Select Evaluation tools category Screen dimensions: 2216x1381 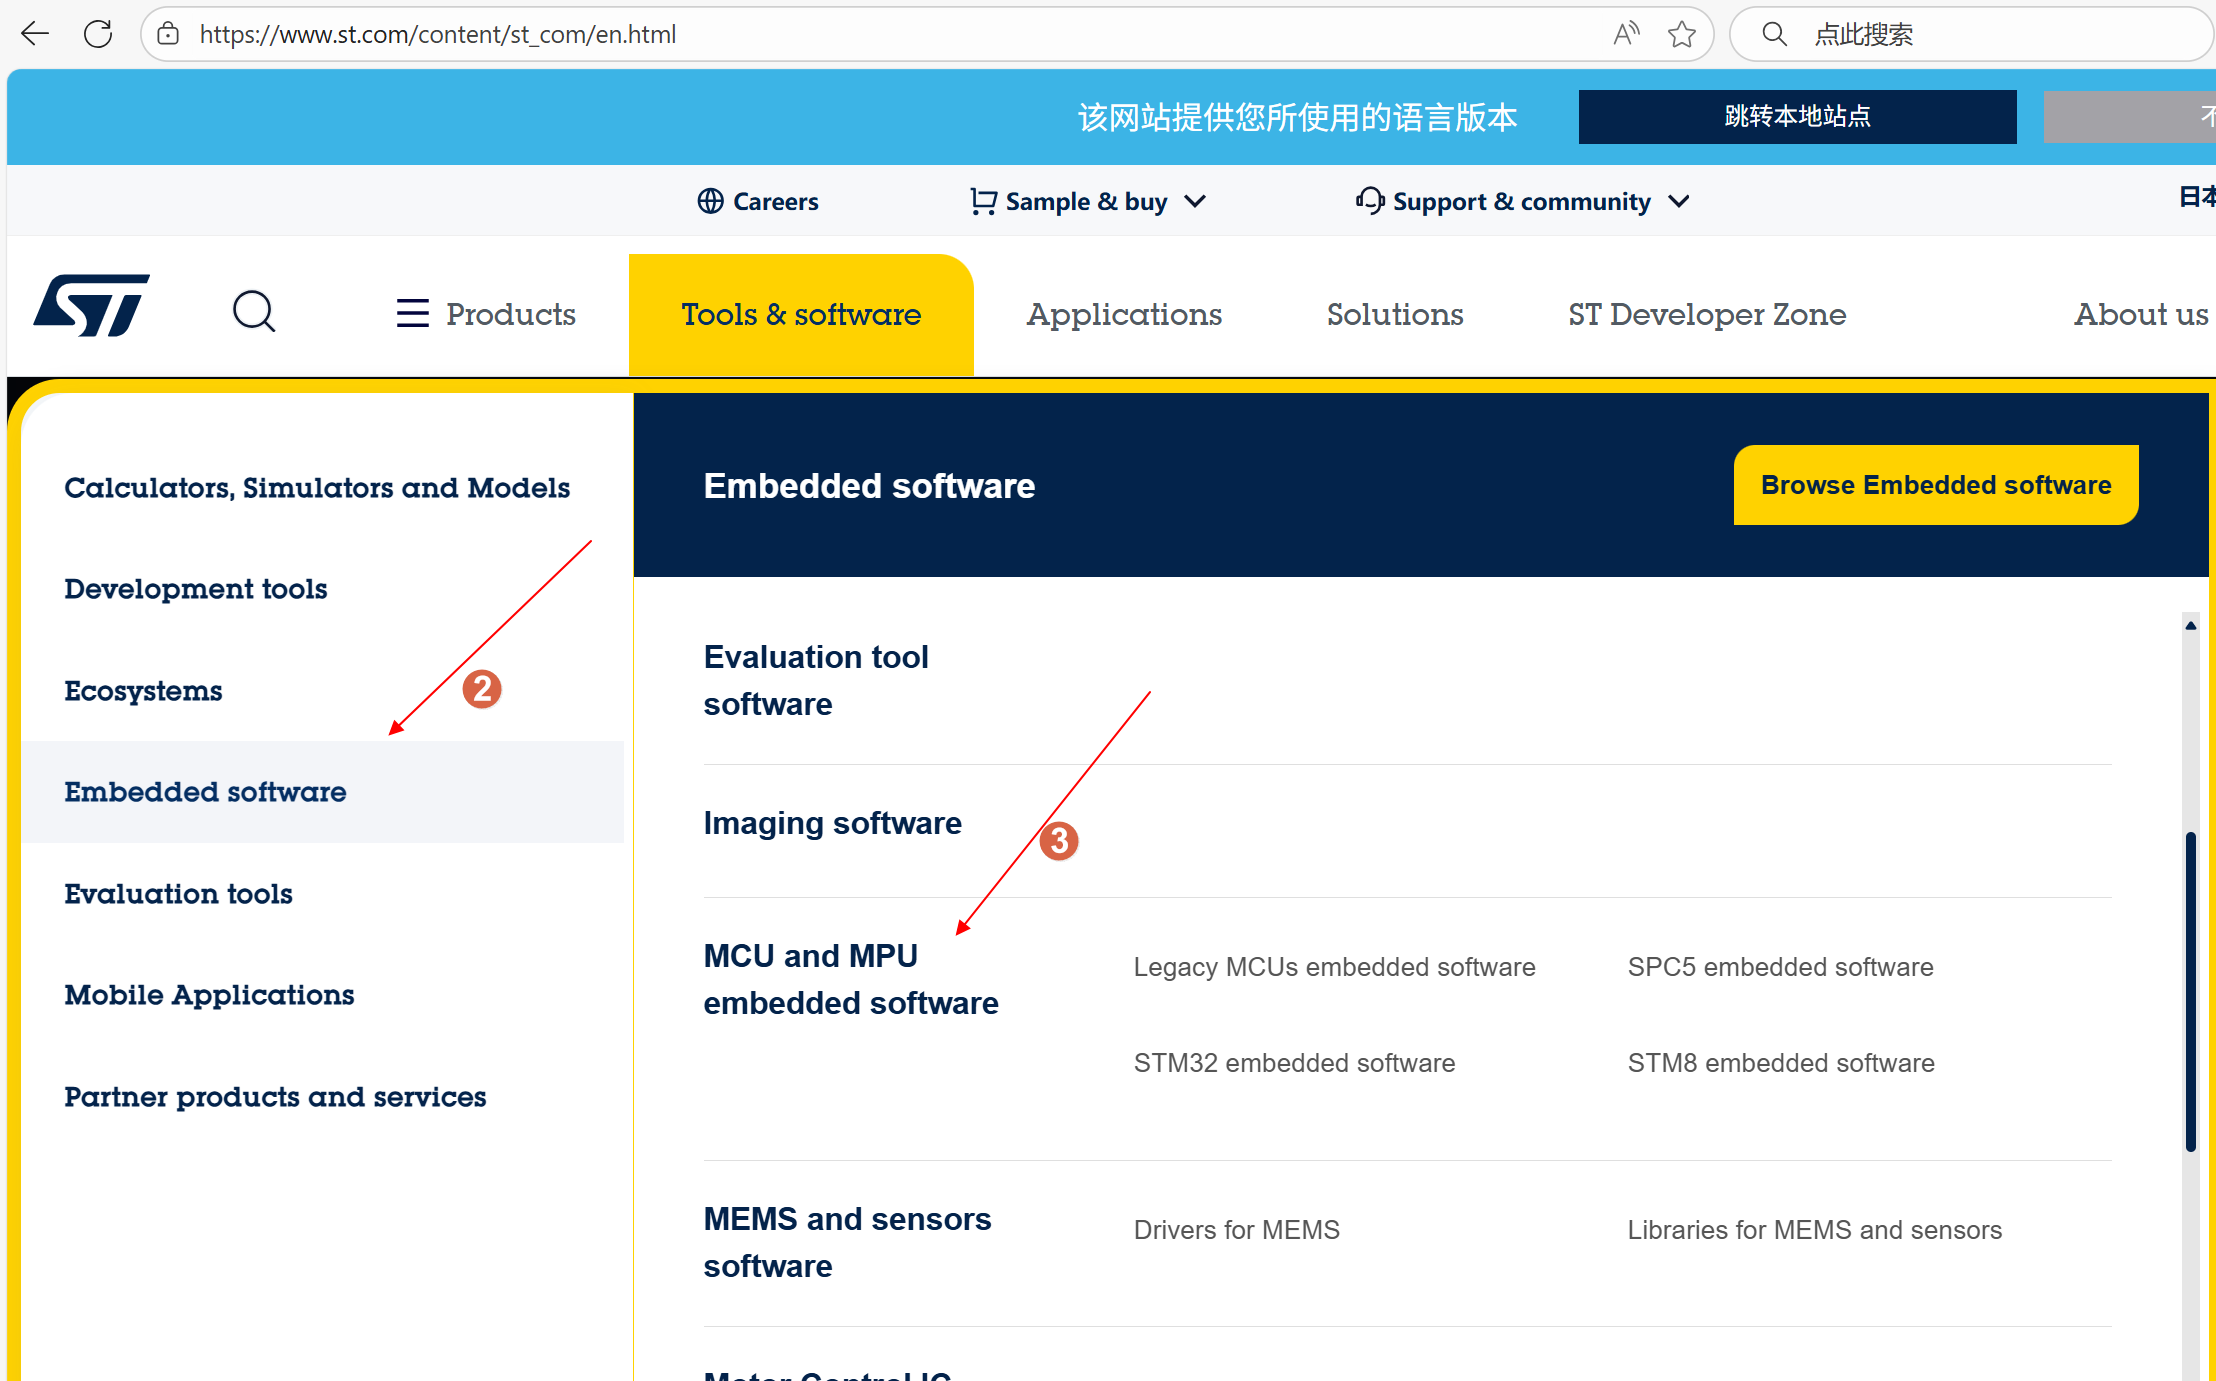178,894
